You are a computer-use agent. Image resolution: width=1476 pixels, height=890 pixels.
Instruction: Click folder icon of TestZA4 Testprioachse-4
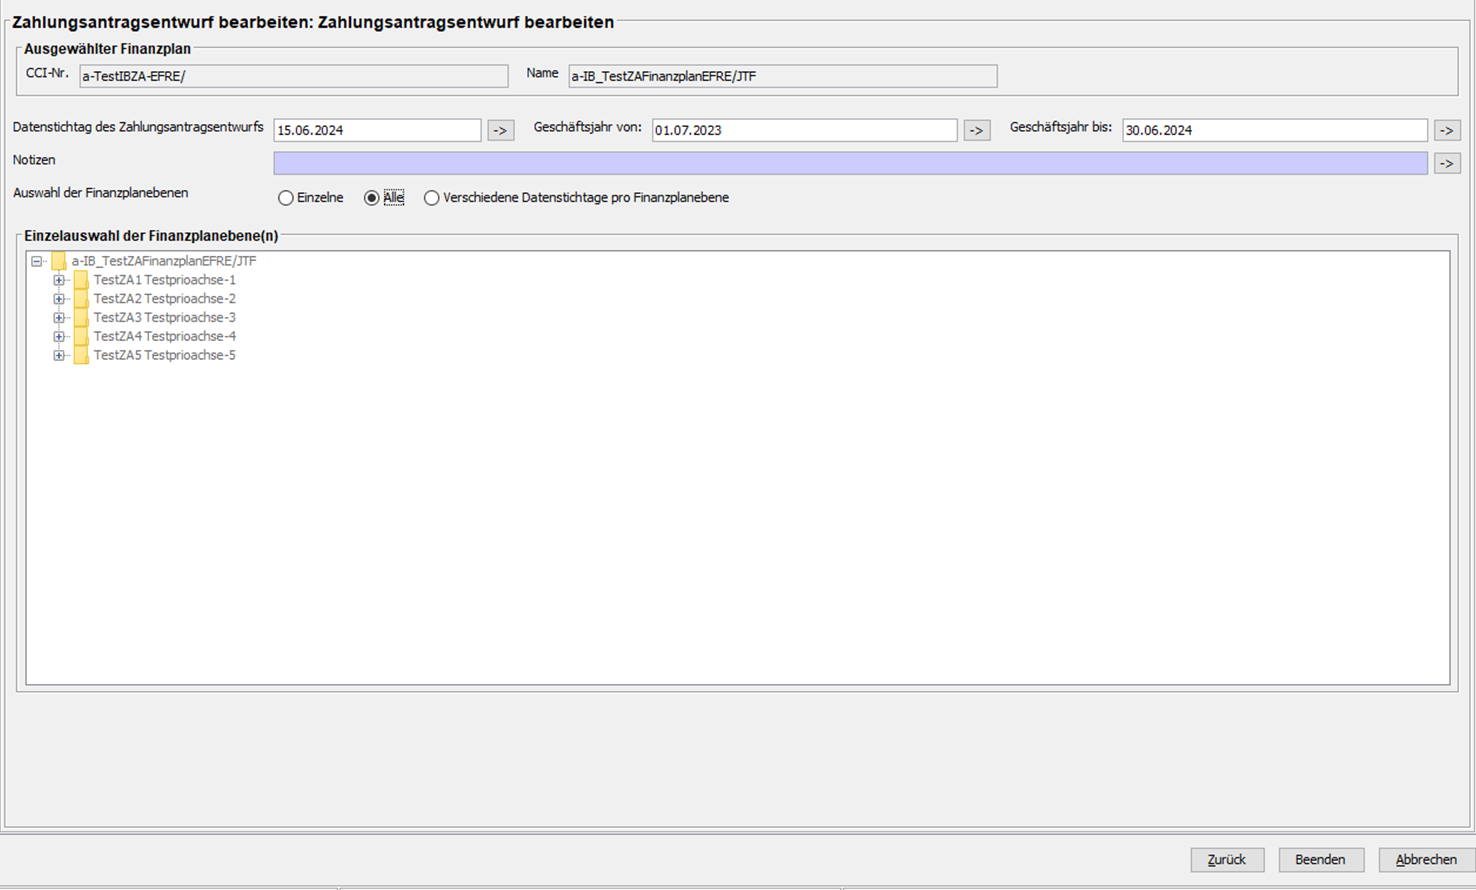pyautogui.click(x=81, y=337)
